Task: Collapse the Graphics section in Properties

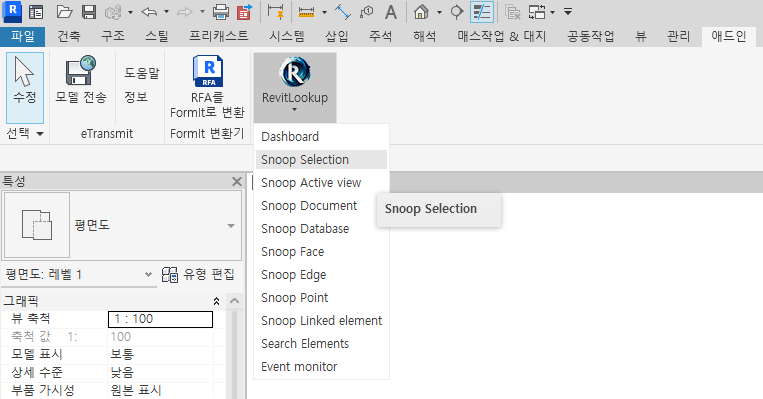Action: (x=216, y=301)
